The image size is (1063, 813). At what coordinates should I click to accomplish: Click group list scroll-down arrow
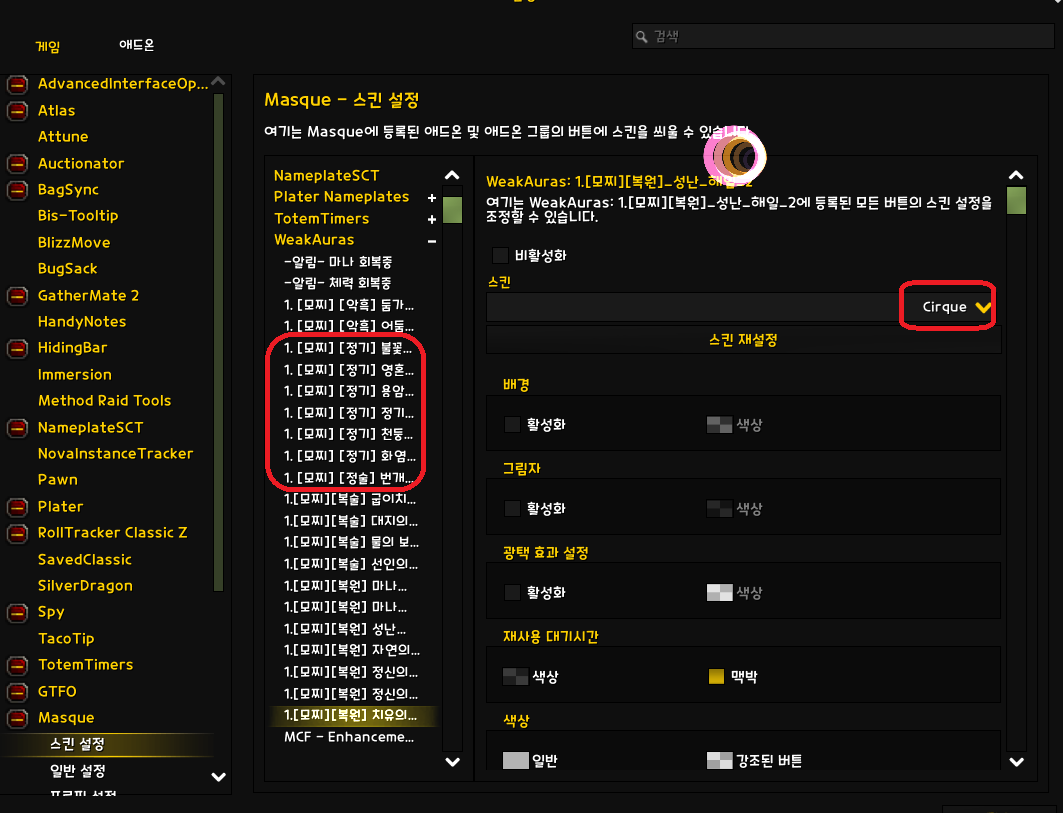pos(452,761)
